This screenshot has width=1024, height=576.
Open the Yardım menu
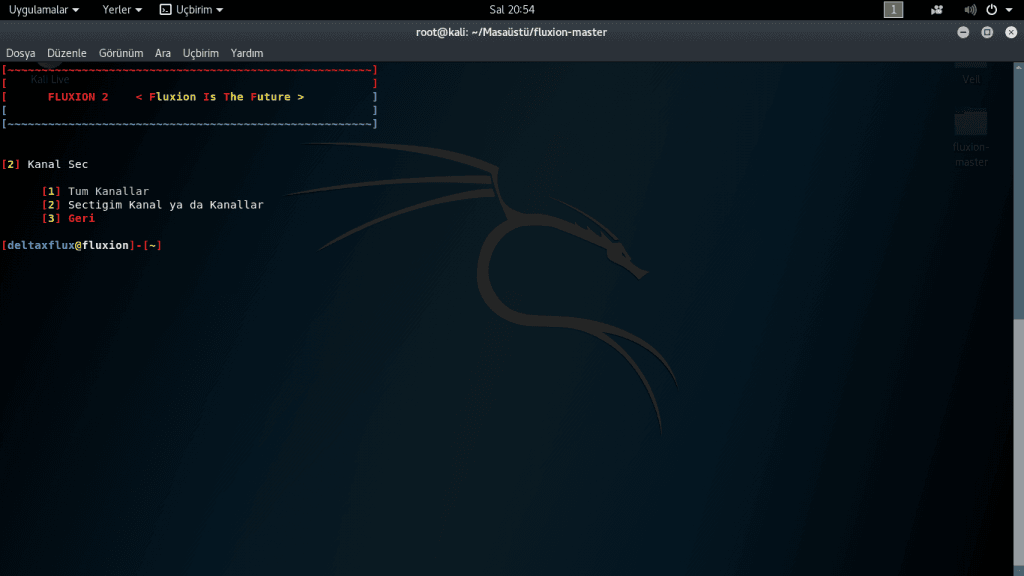(247, 53)
